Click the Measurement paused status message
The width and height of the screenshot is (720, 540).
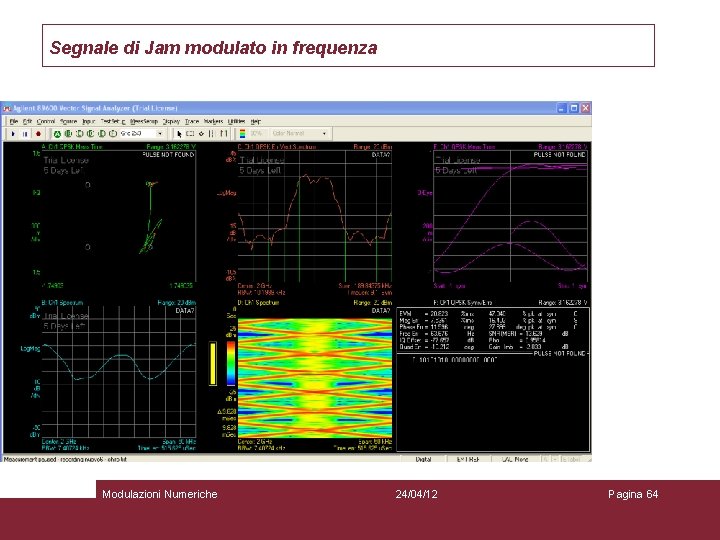65,459
